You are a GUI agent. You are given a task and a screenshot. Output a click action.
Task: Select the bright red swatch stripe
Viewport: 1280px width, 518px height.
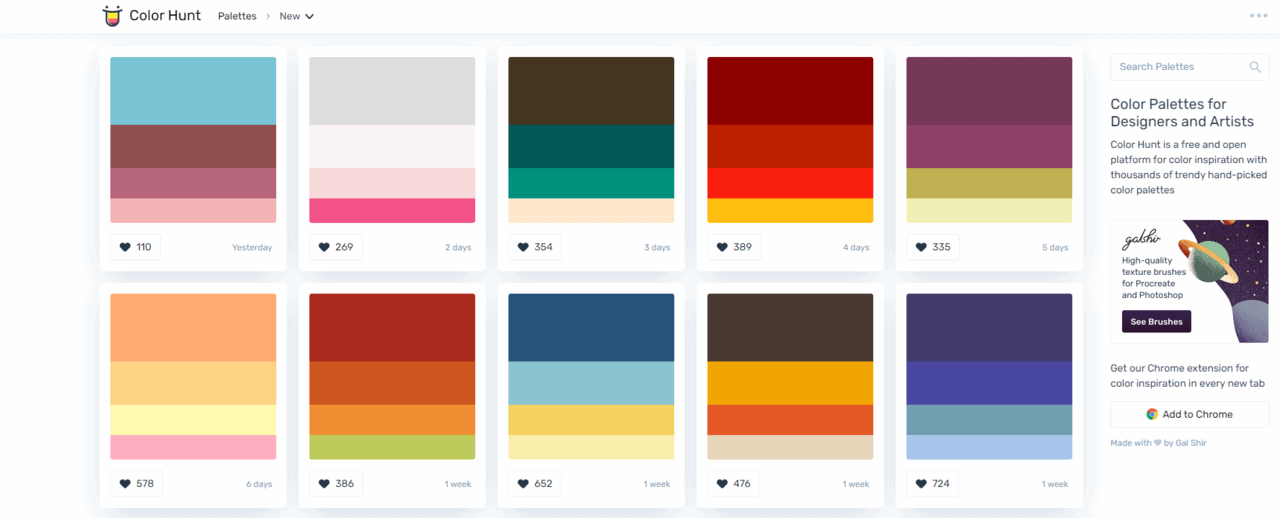(x=790, y=183)
